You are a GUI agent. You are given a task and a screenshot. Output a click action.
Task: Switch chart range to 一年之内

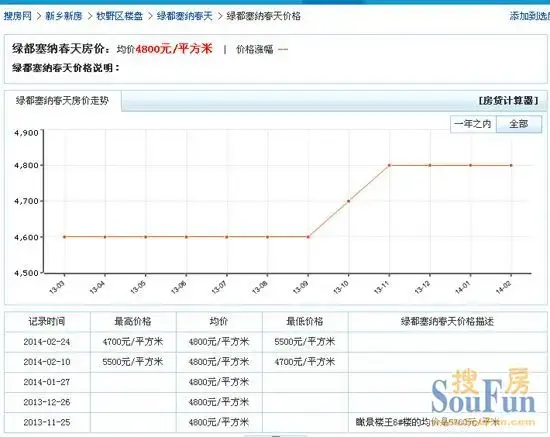pyautogui.click(x=473, y=124)
